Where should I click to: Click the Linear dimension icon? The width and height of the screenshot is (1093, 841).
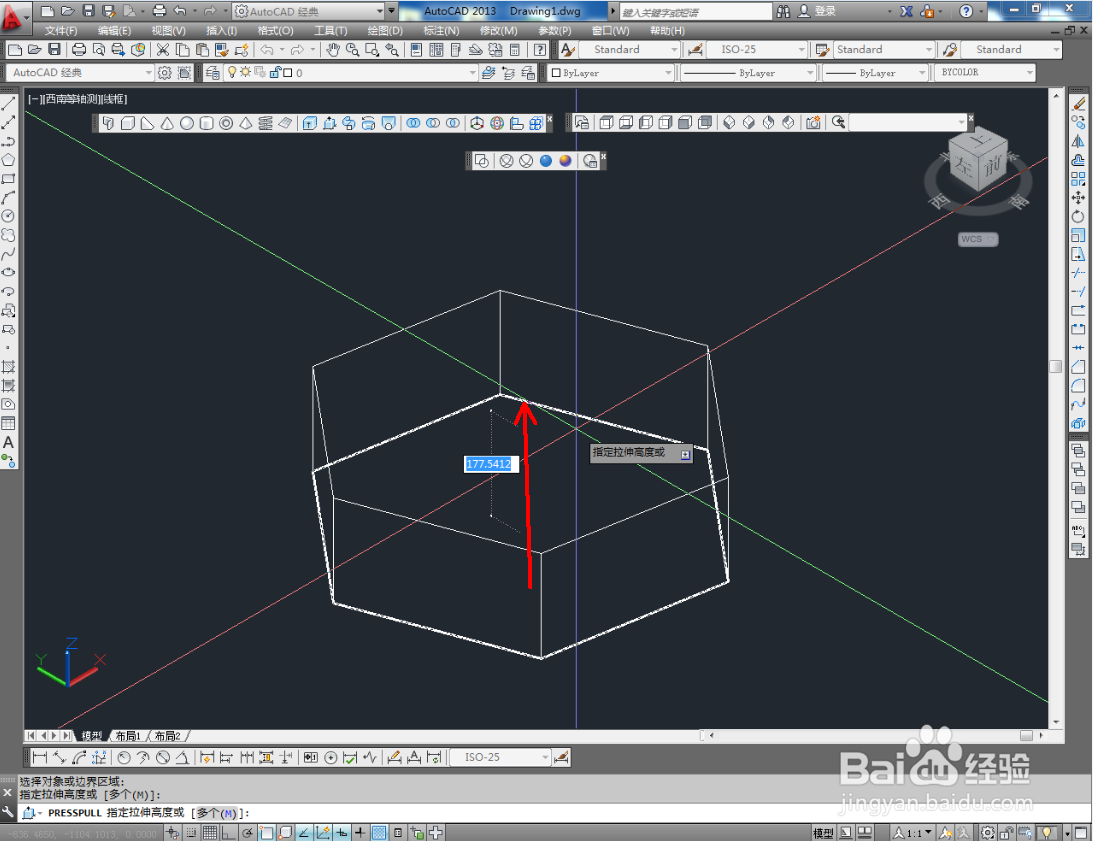pyautogui.click(x=40, y=757)
